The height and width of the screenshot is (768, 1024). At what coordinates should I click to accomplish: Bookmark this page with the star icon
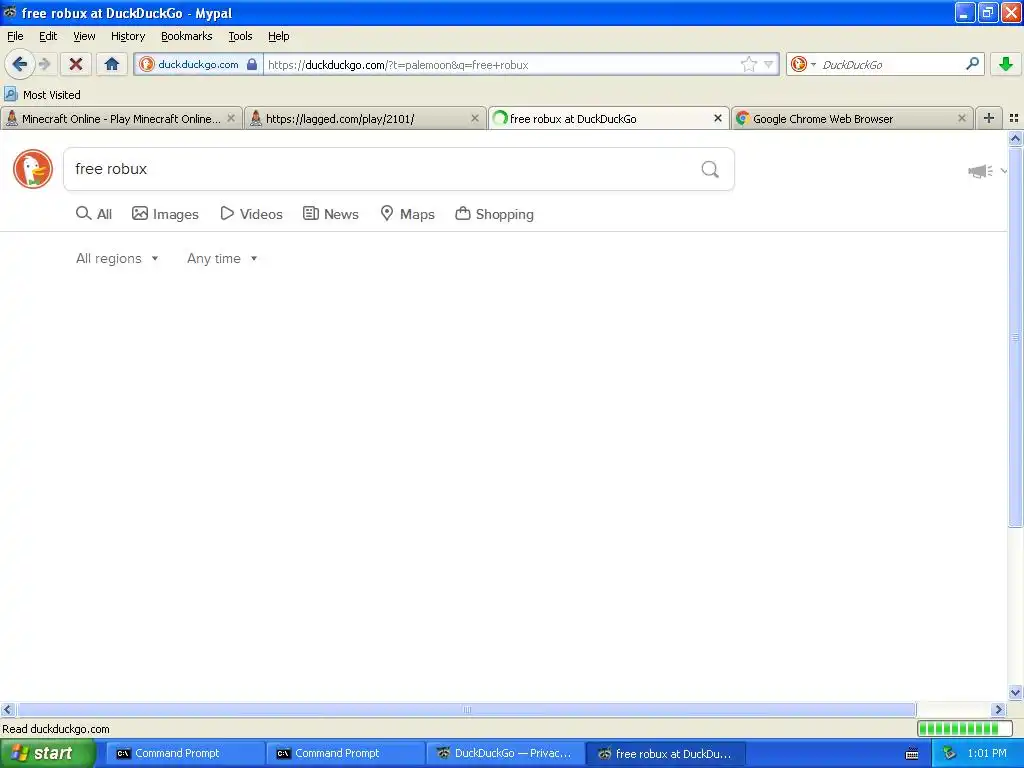[748, 64]
